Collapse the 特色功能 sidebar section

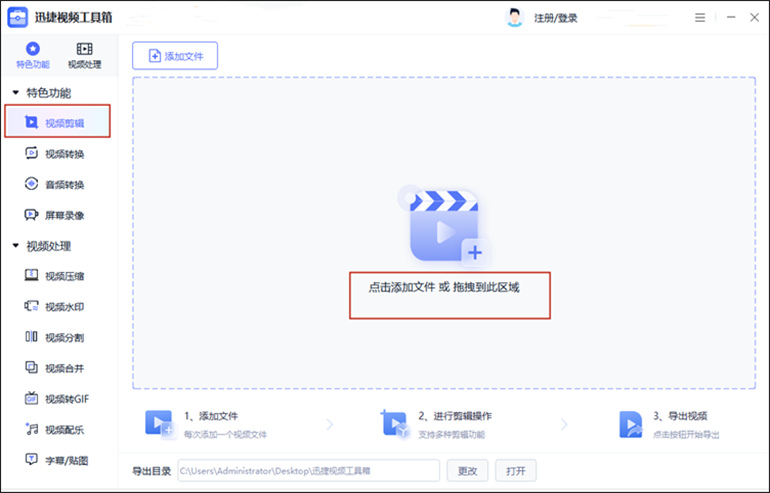(16, 92)
